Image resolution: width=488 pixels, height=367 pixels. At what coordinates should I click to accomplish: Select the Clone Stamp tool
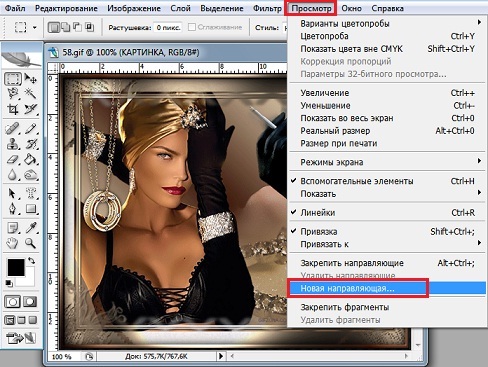tap(13, 144)
